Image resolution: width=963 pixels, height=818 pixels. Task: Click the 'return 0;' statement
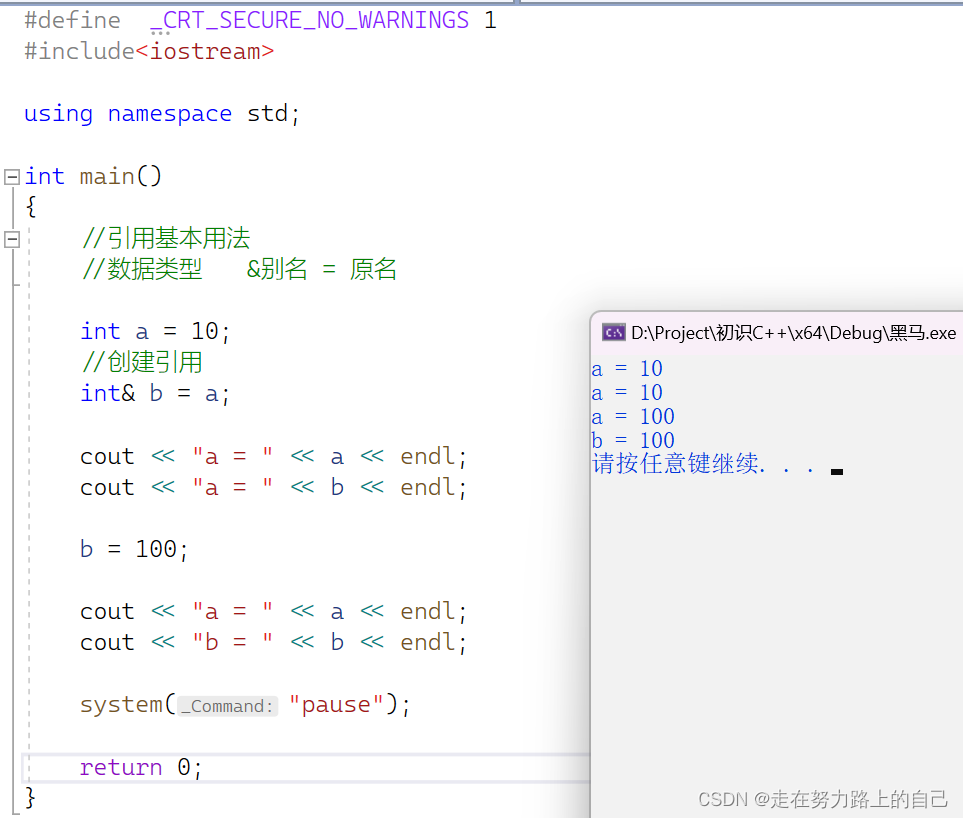pos(140,768)
